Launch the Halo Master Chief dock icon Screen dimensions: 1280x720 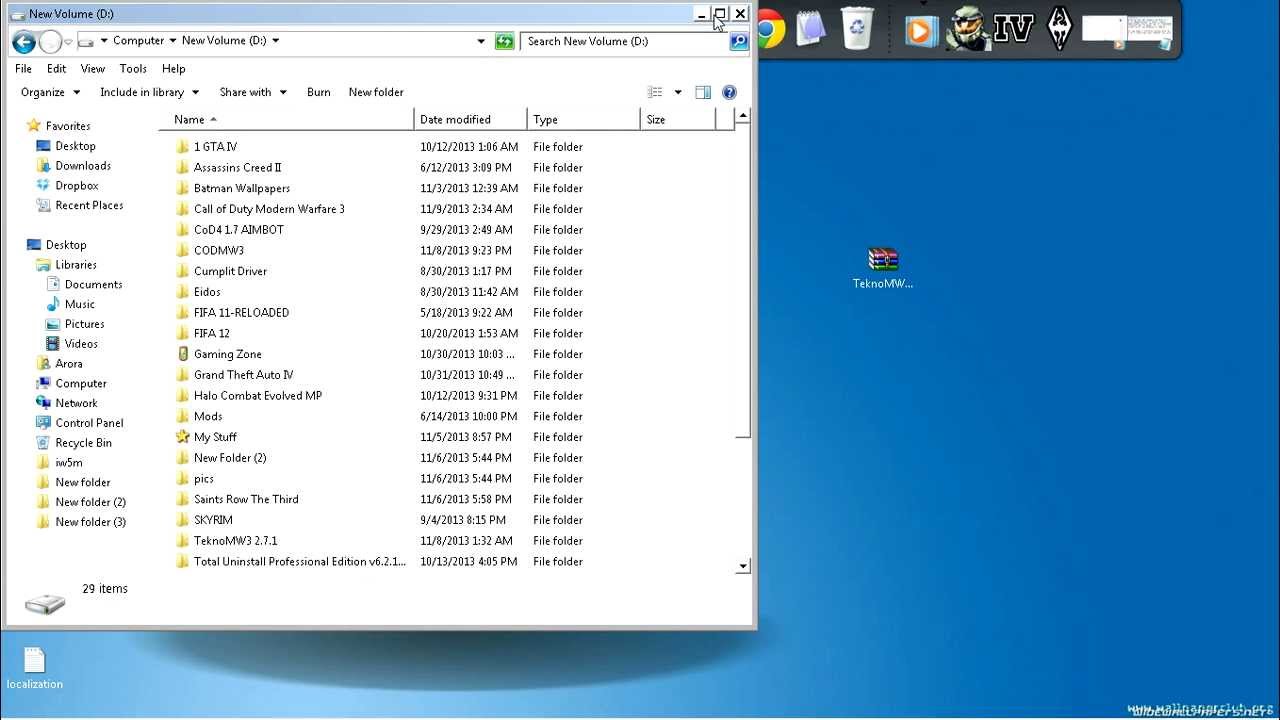point(967,28)
